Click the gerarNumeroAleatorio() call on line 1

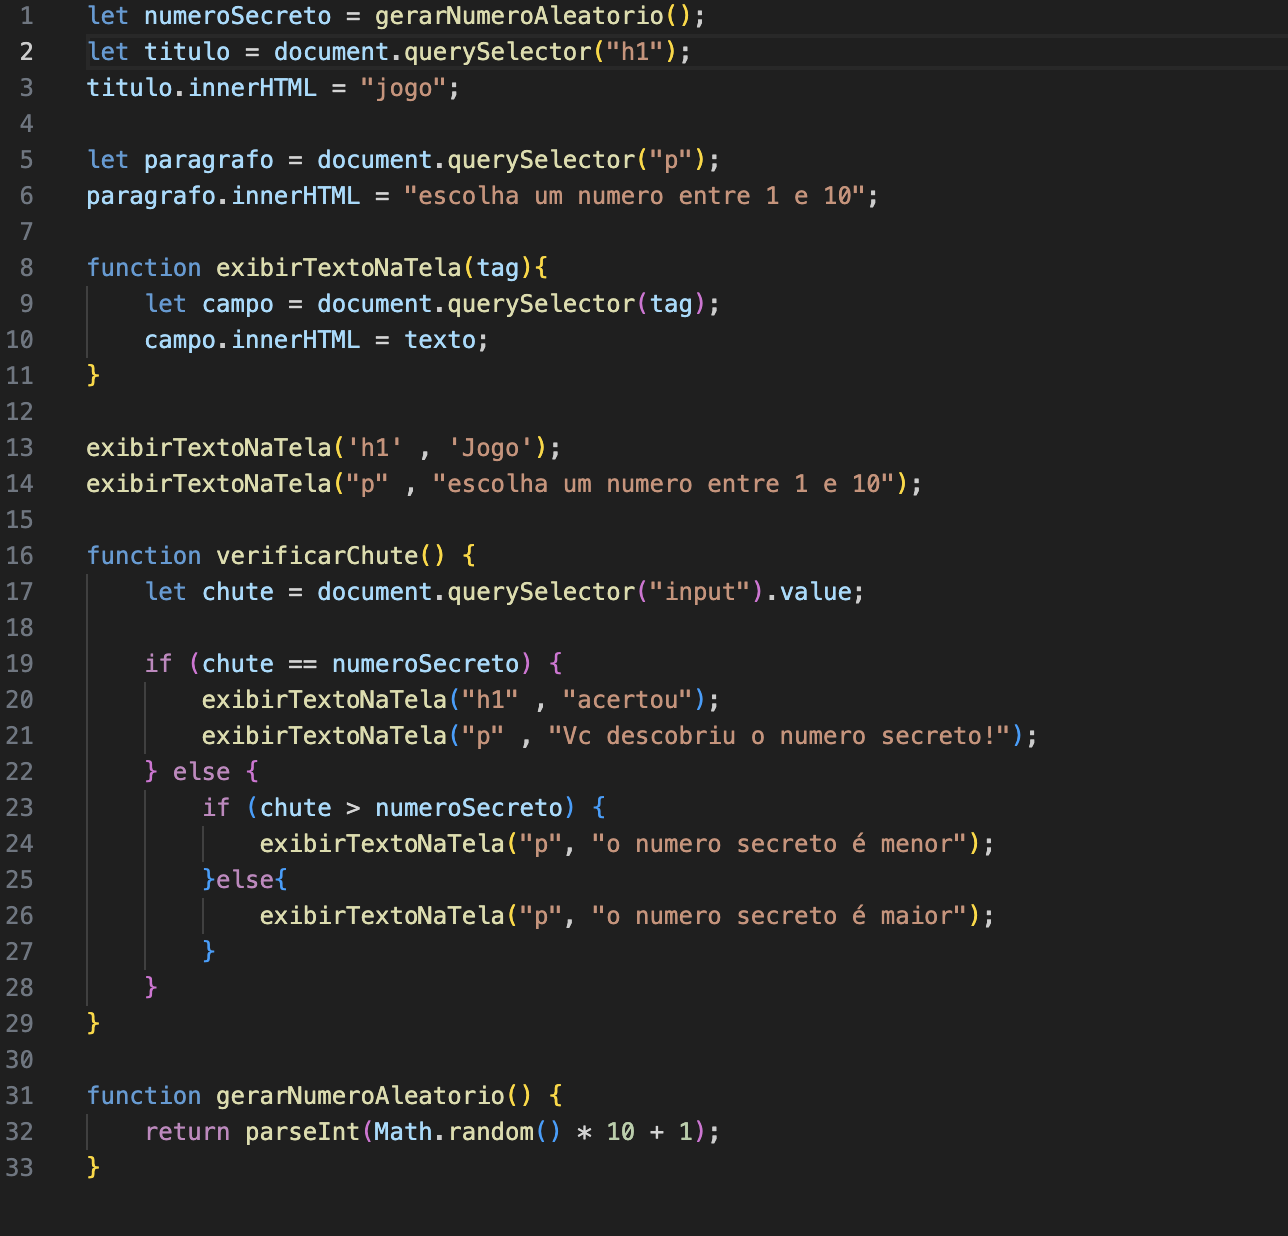click(540, 16)
